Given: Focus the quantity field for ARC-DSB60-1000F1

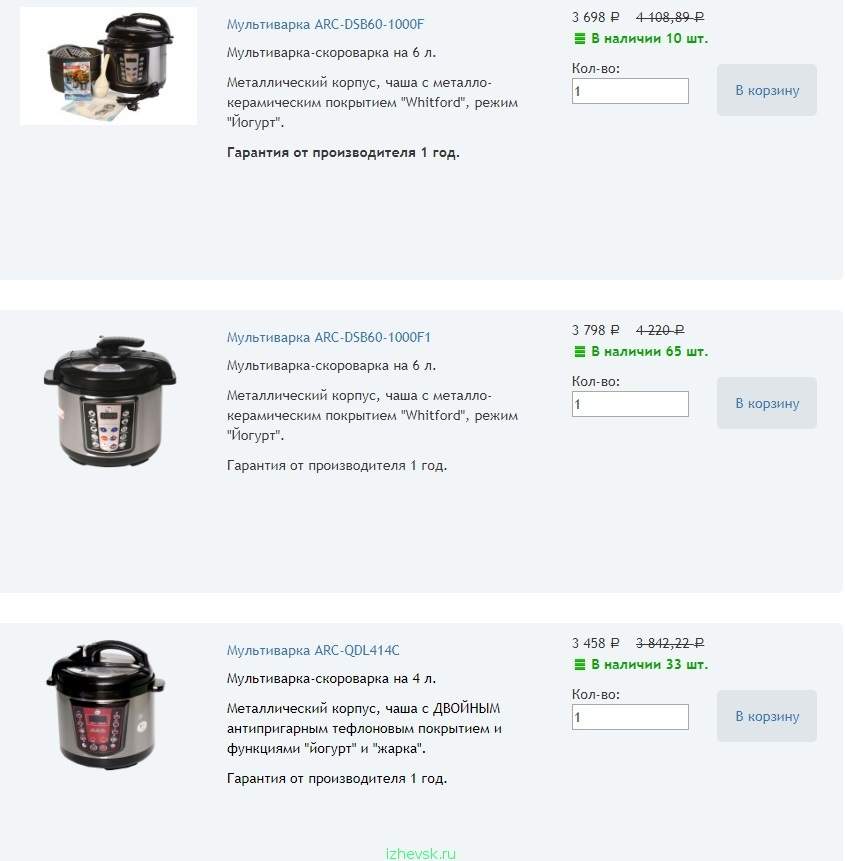Looking at the screenshot, I should [x=630, y=404].
